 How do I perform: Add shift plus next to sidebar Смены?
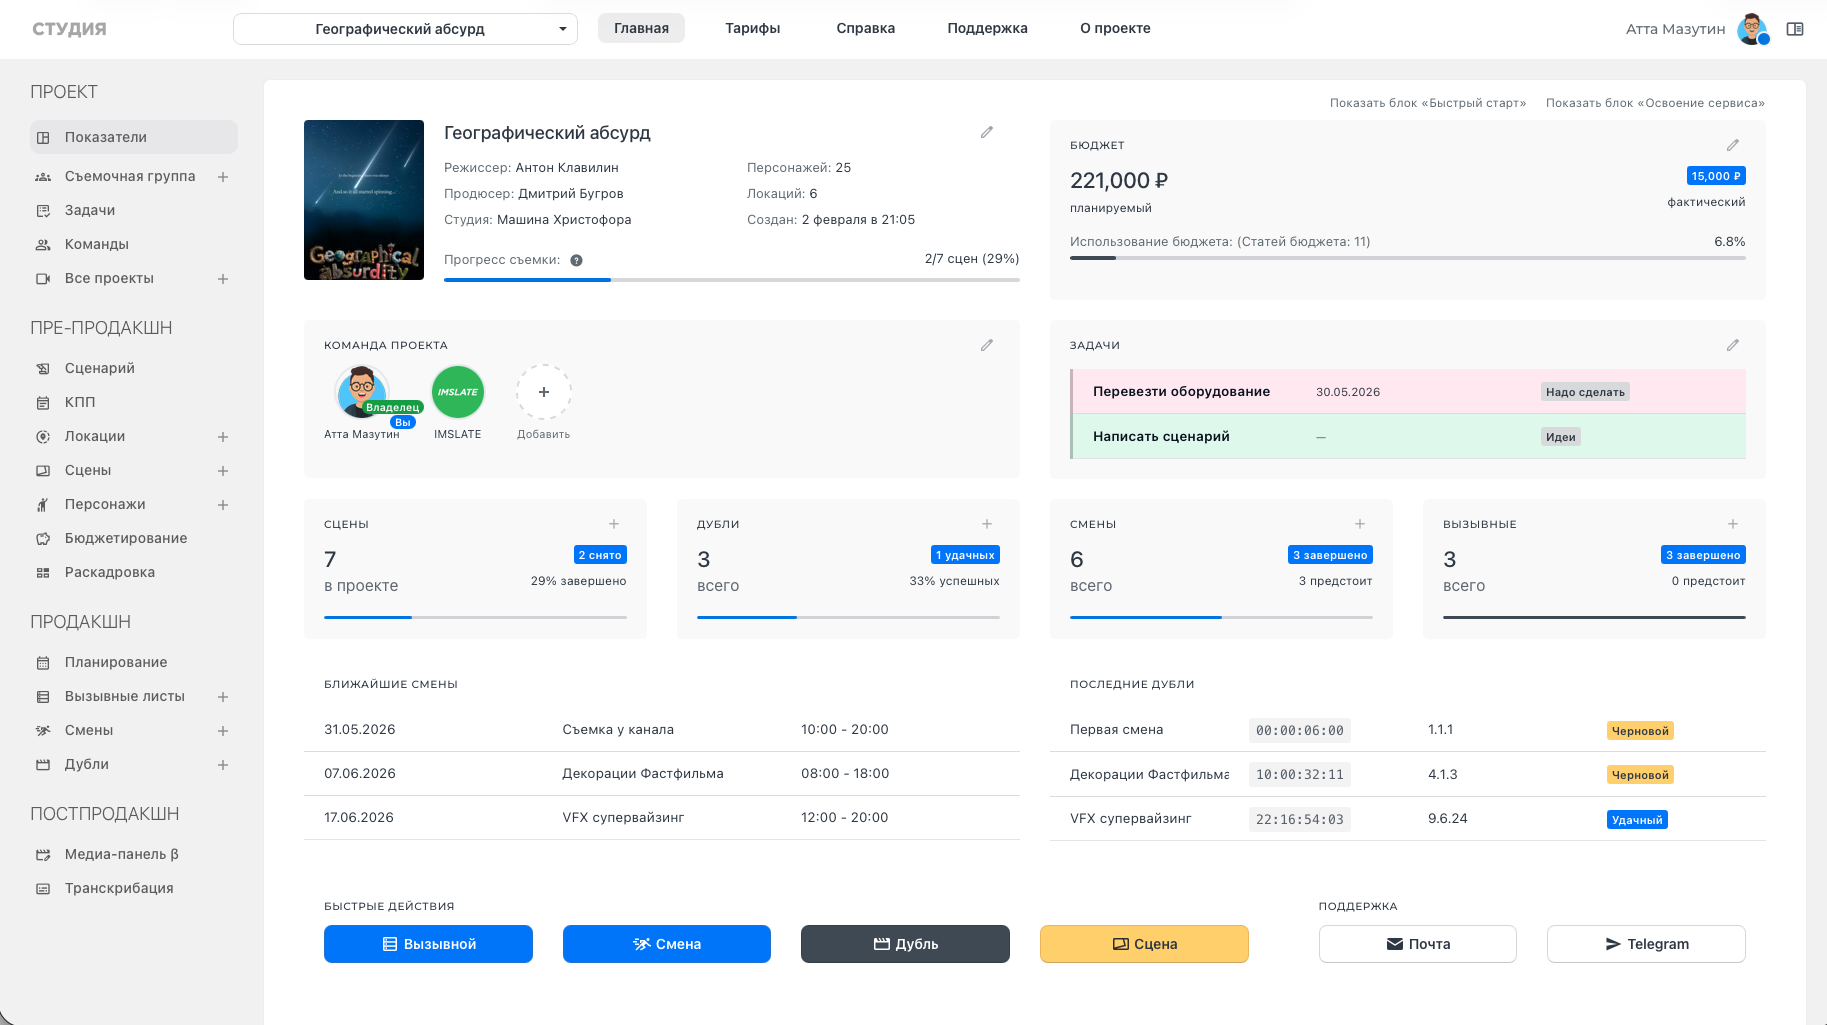point(223,731)
